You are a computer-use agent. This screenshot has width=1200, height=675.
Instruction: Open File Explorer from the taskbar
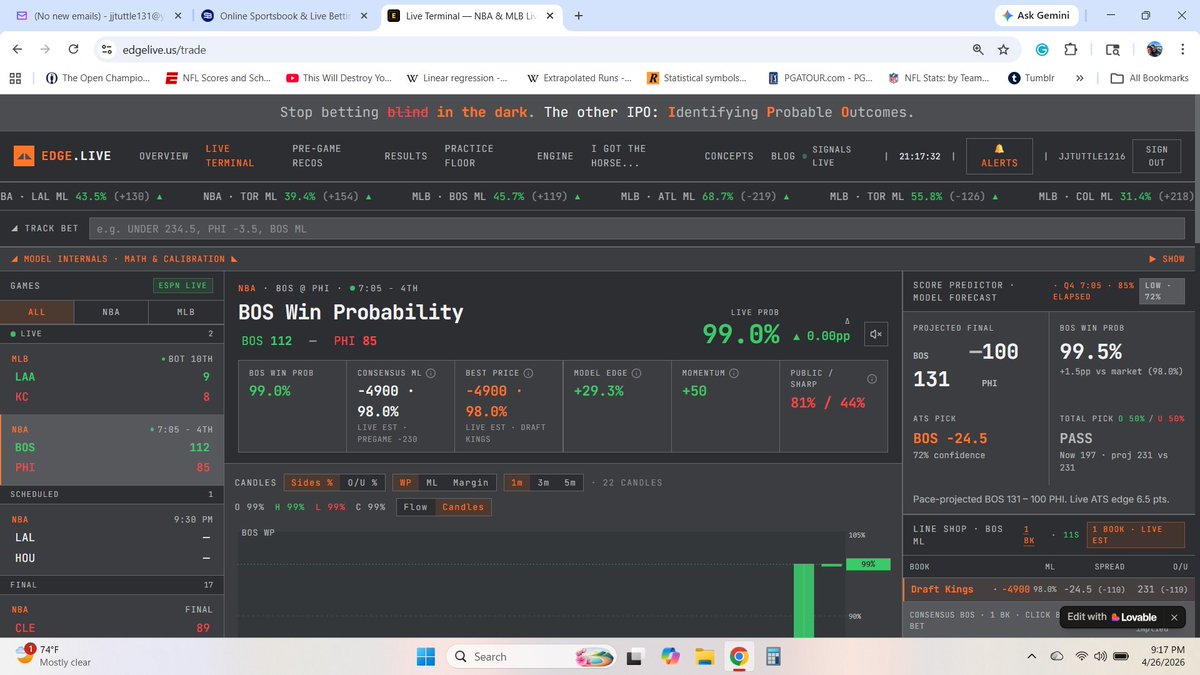pyautogui.click(x=704, y=656)
